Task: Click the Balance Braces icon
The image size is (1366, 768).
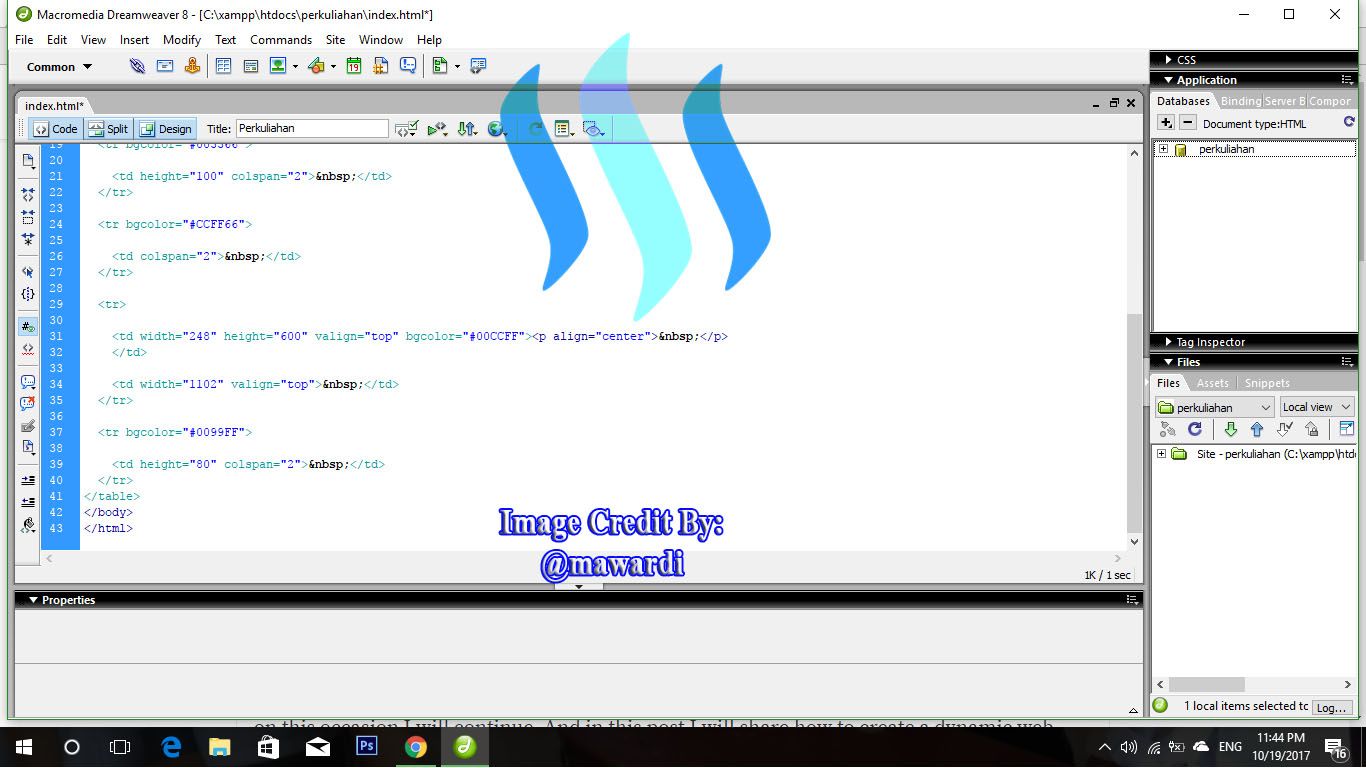Action: click(28, 294)
